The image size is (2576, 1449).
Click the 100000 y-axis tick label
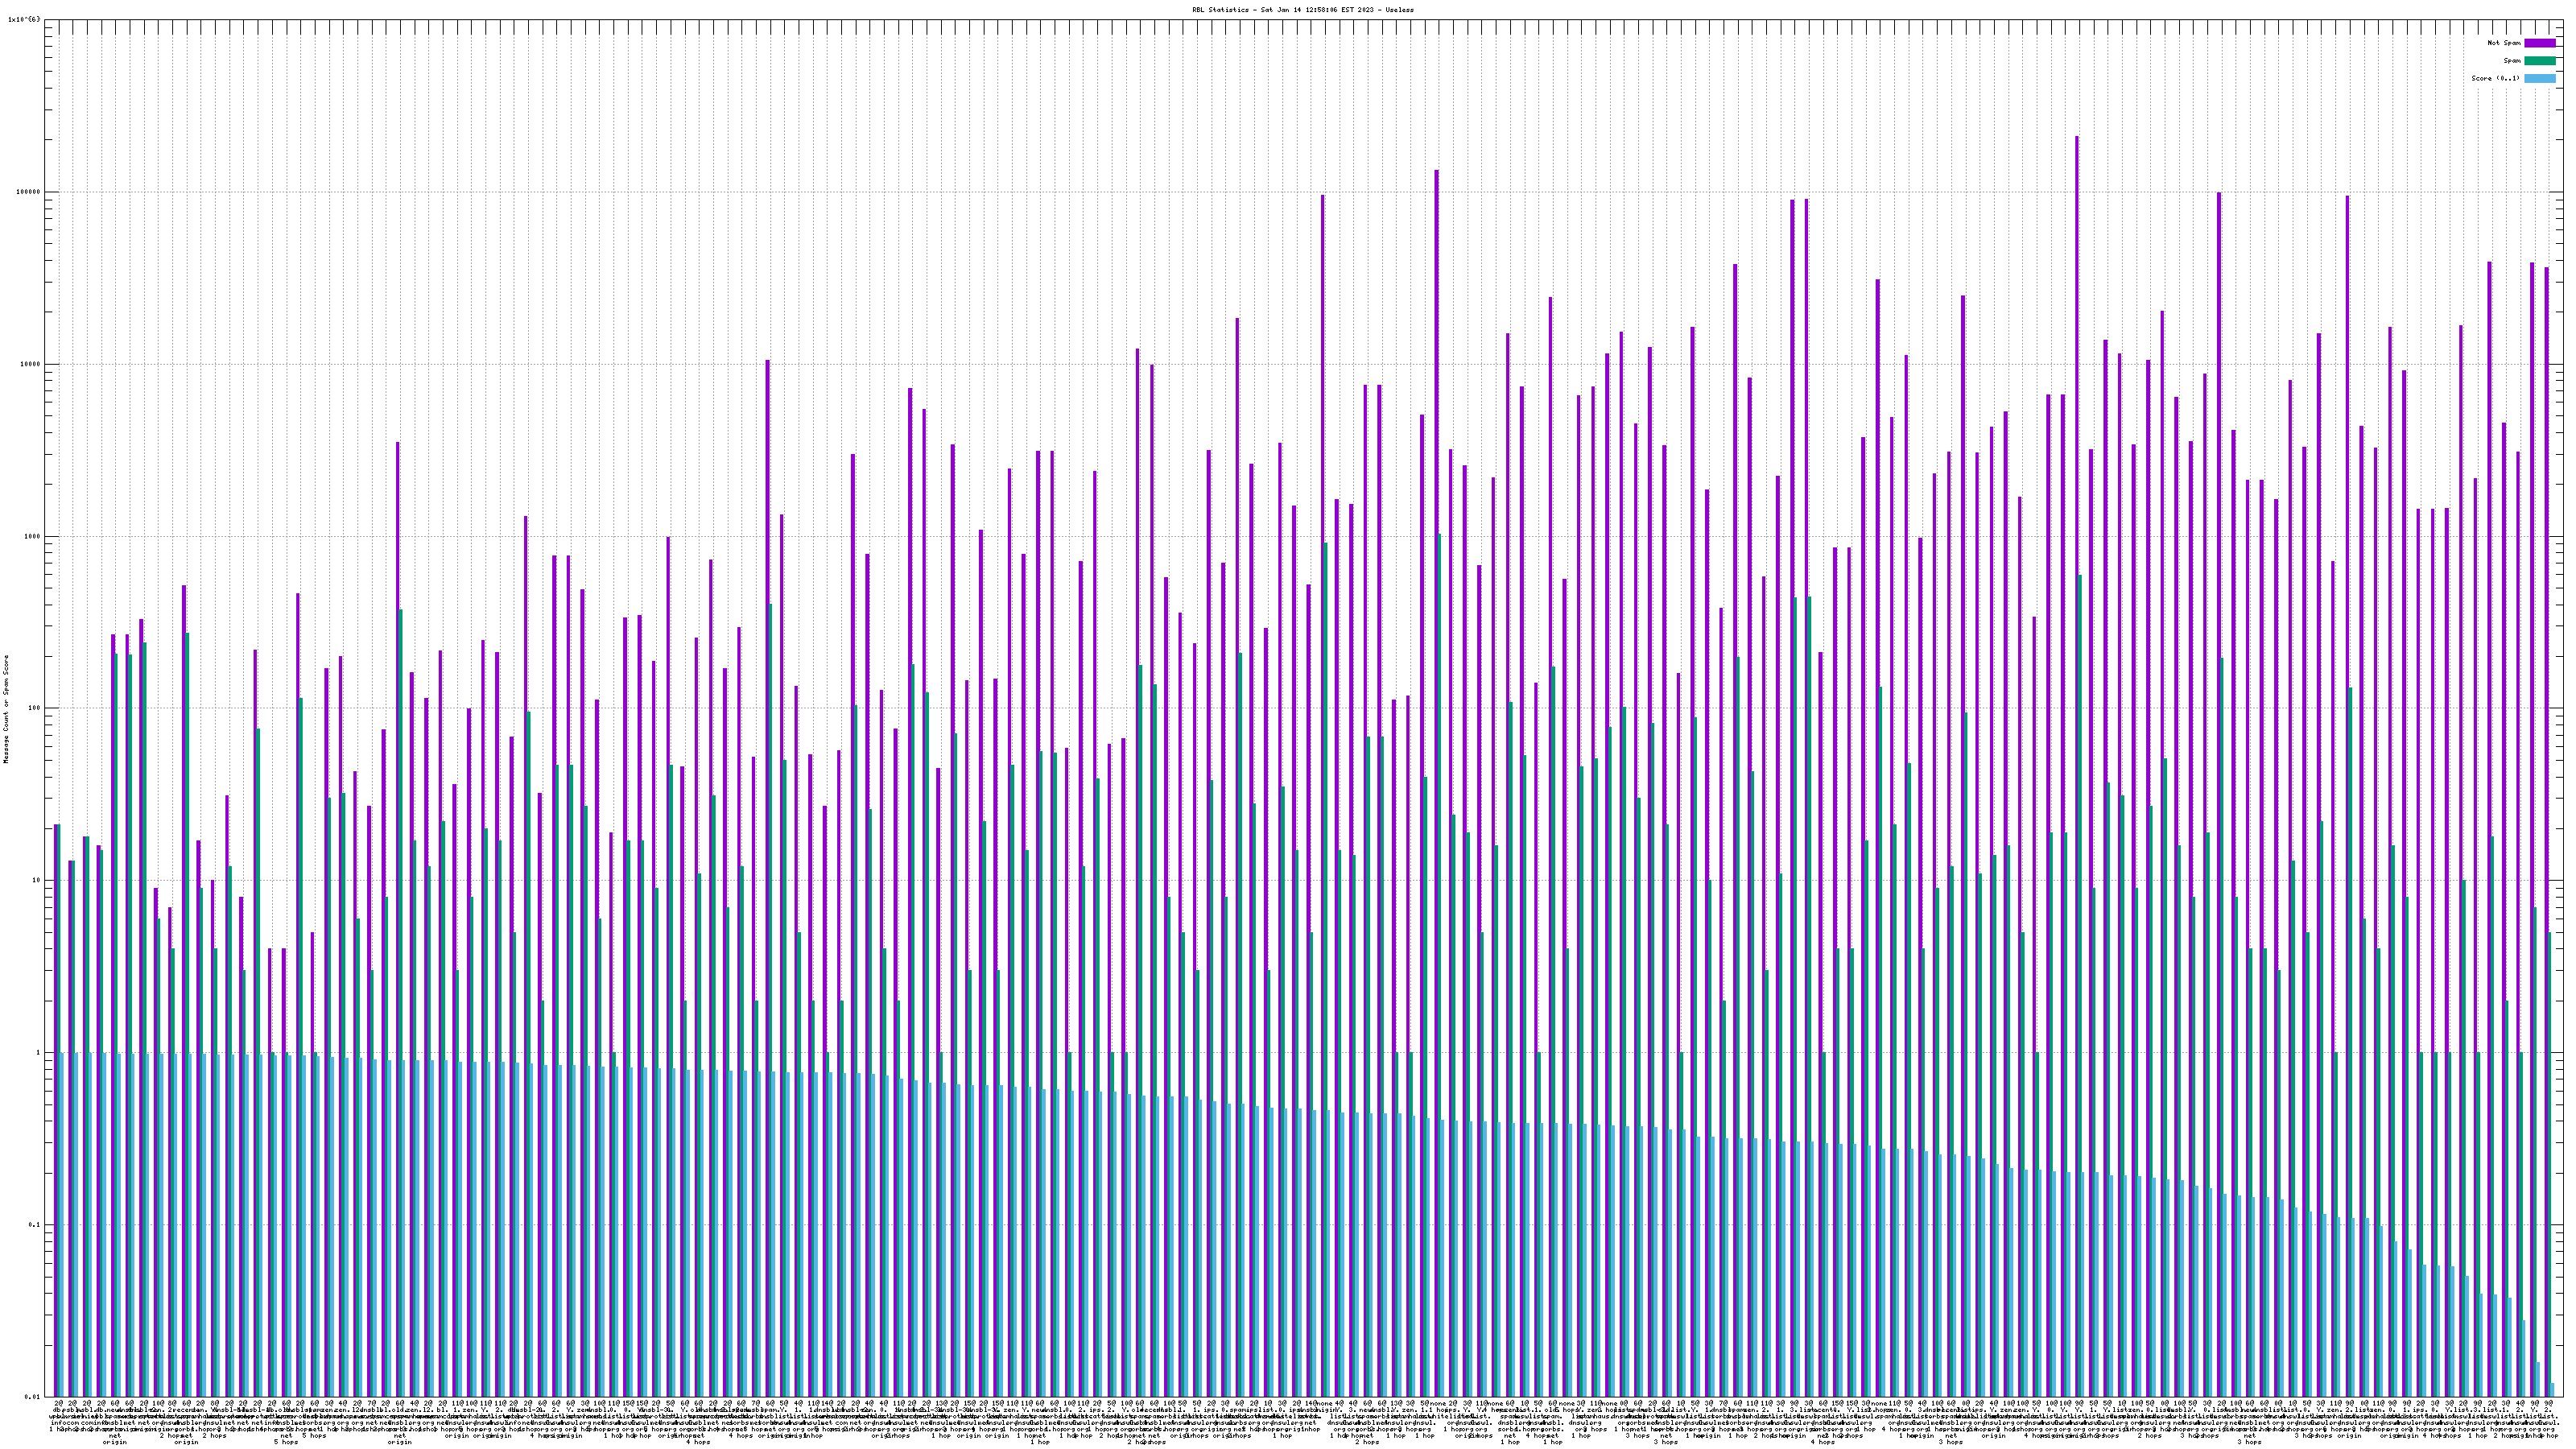(x=30, y=192)
